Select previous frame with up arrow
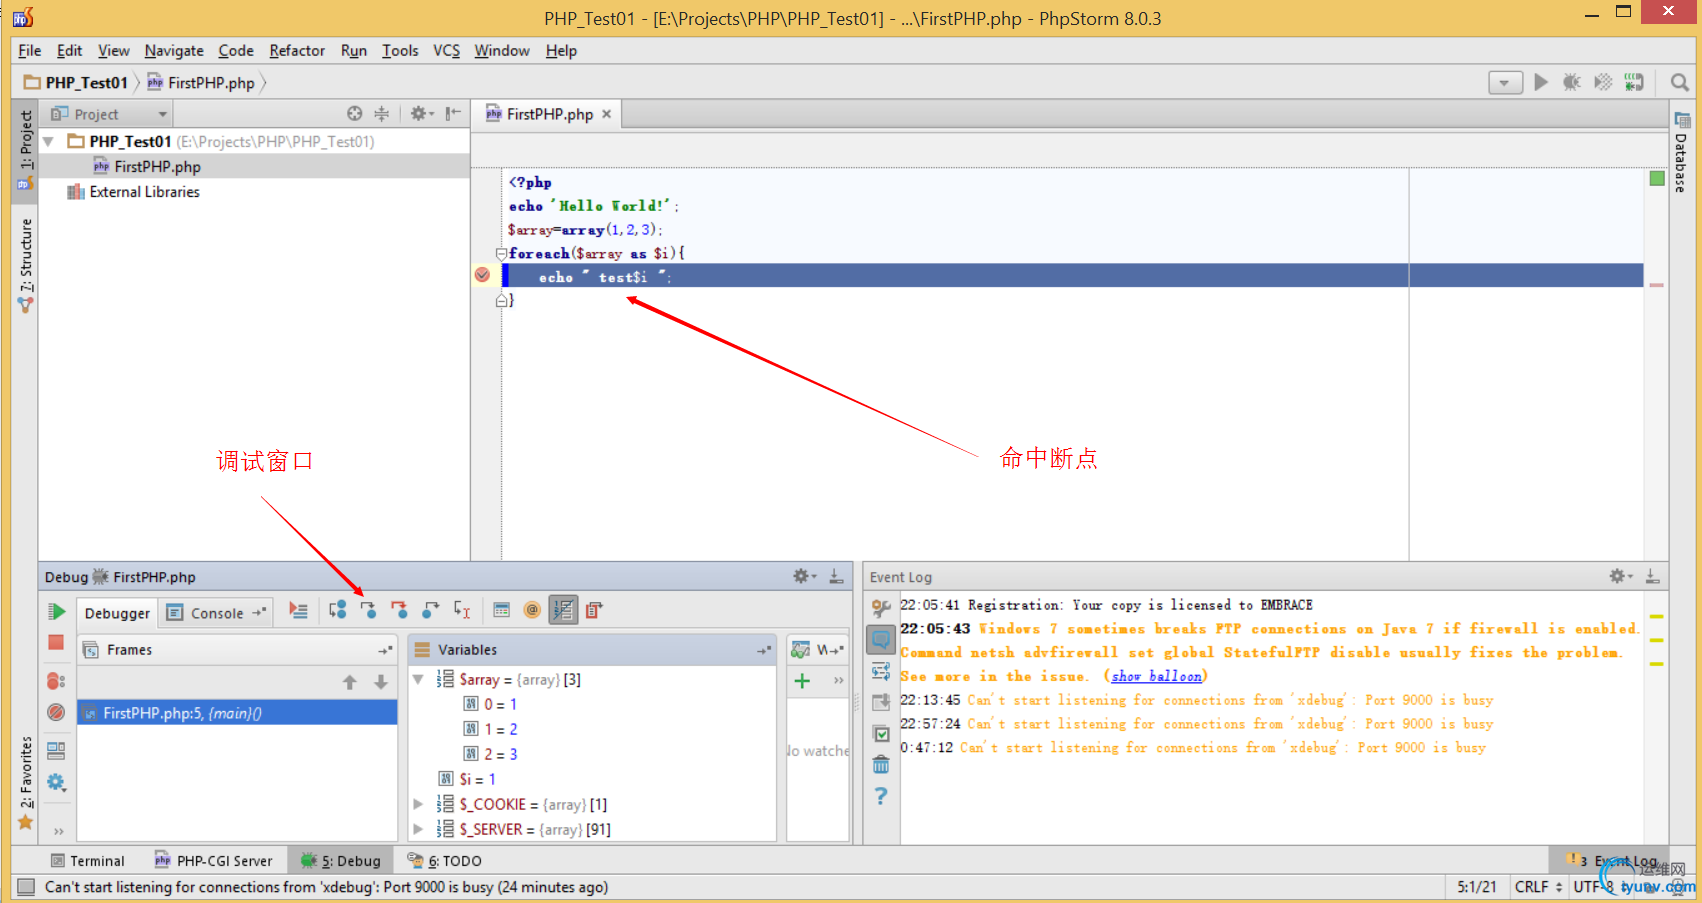Screen dimensions: 1702x903 (x=350, y=682)
